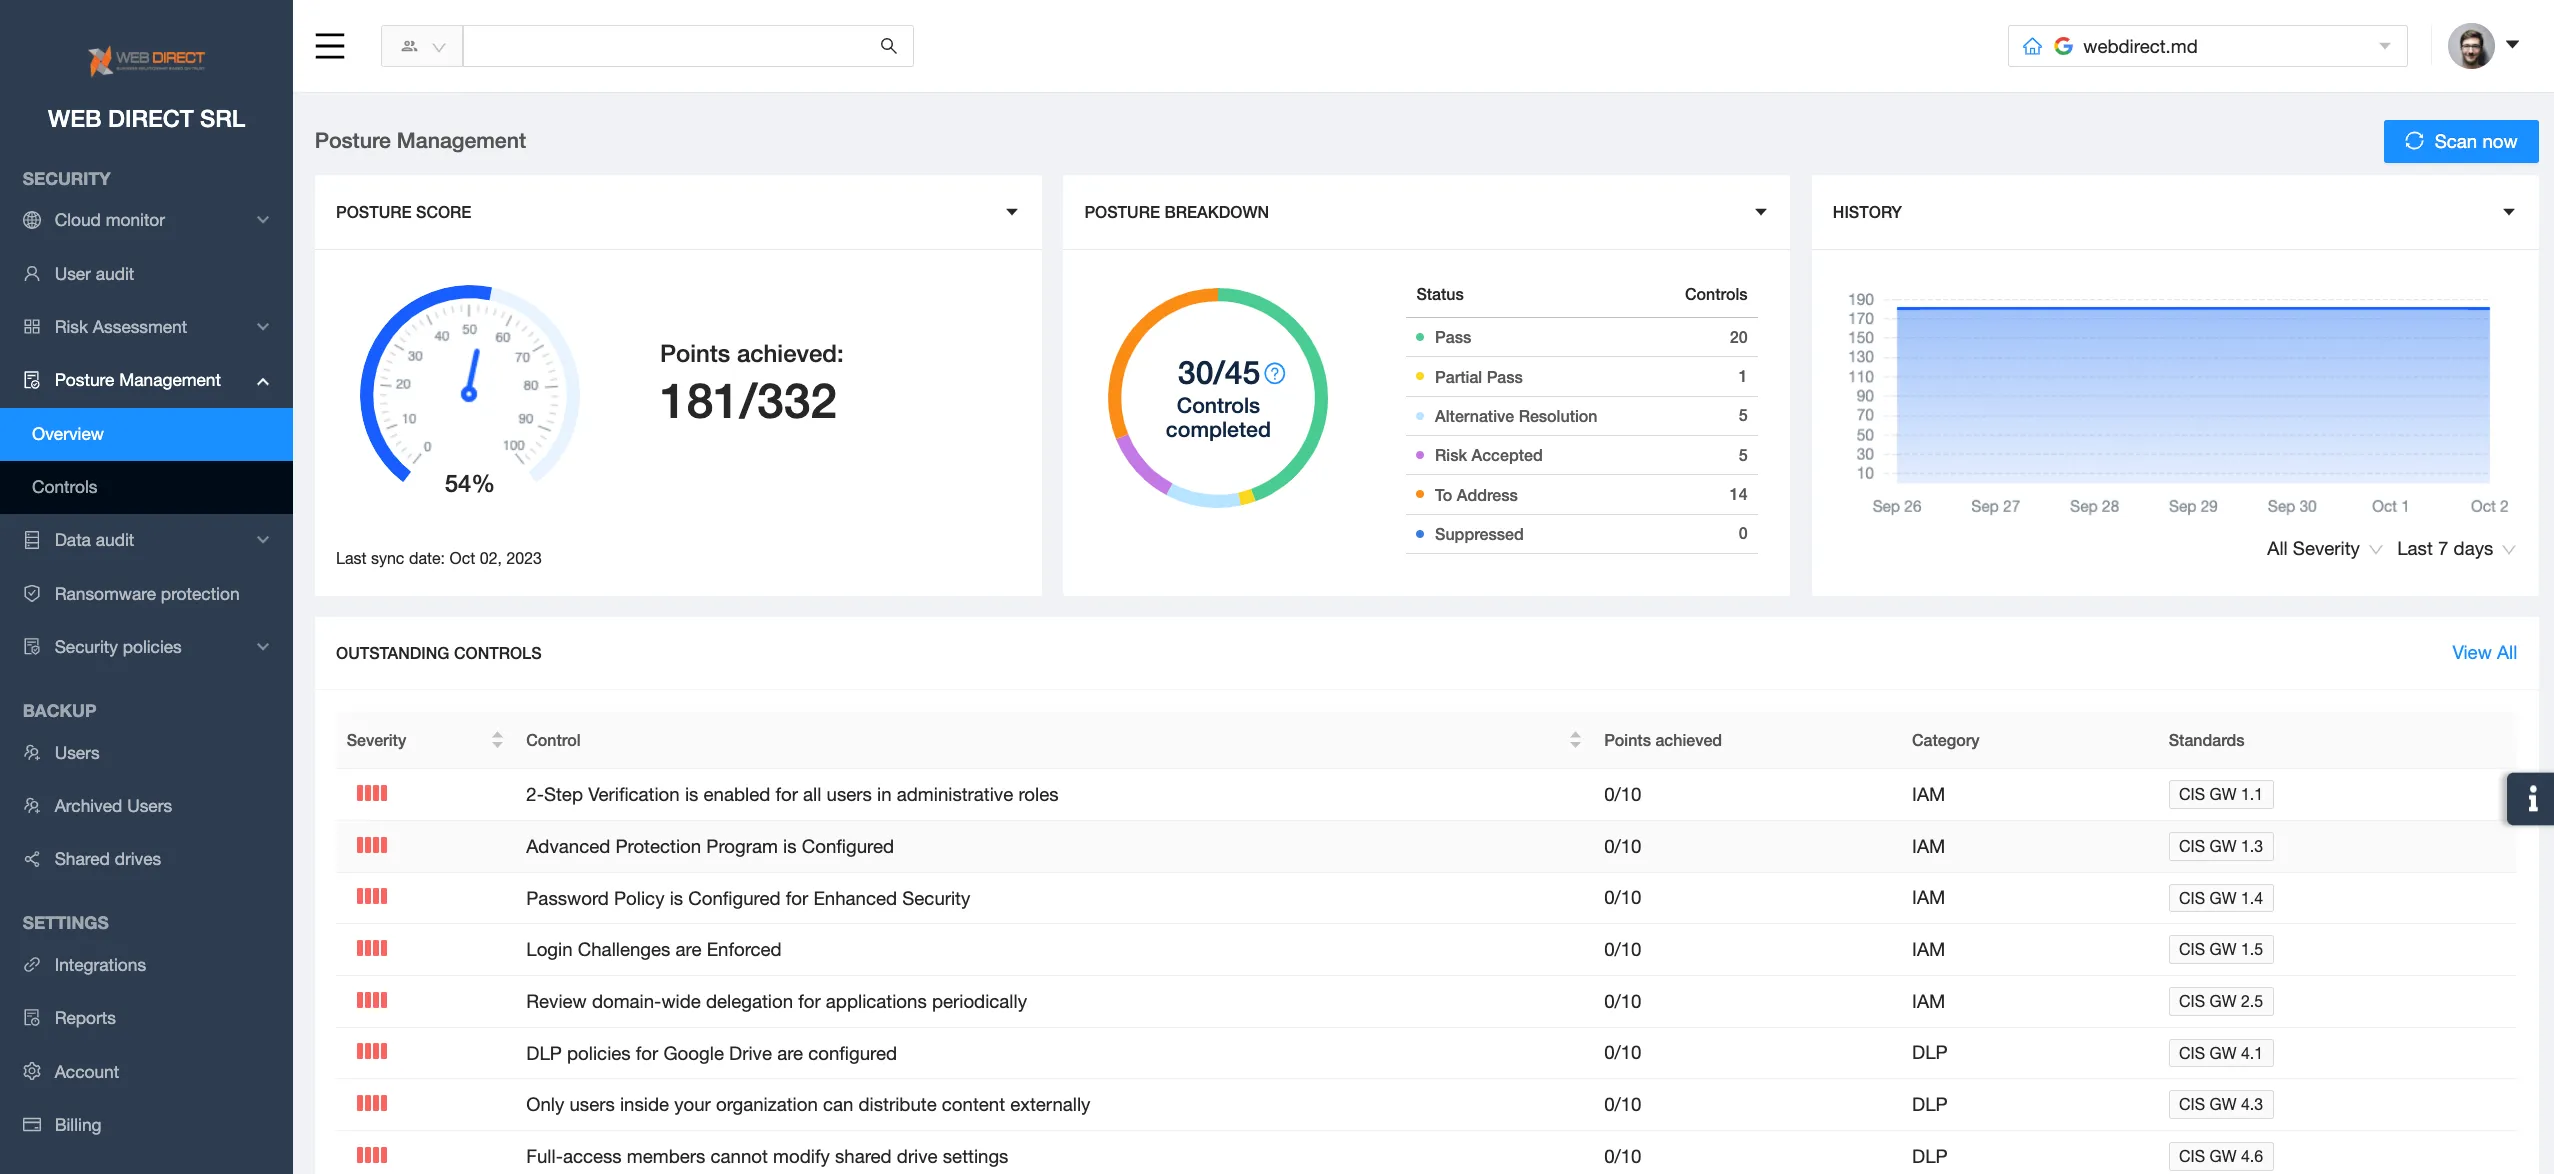2554x1174 pixels.
Task: Open the info panel icon at right edge
Action: [x=2531, y=799]
